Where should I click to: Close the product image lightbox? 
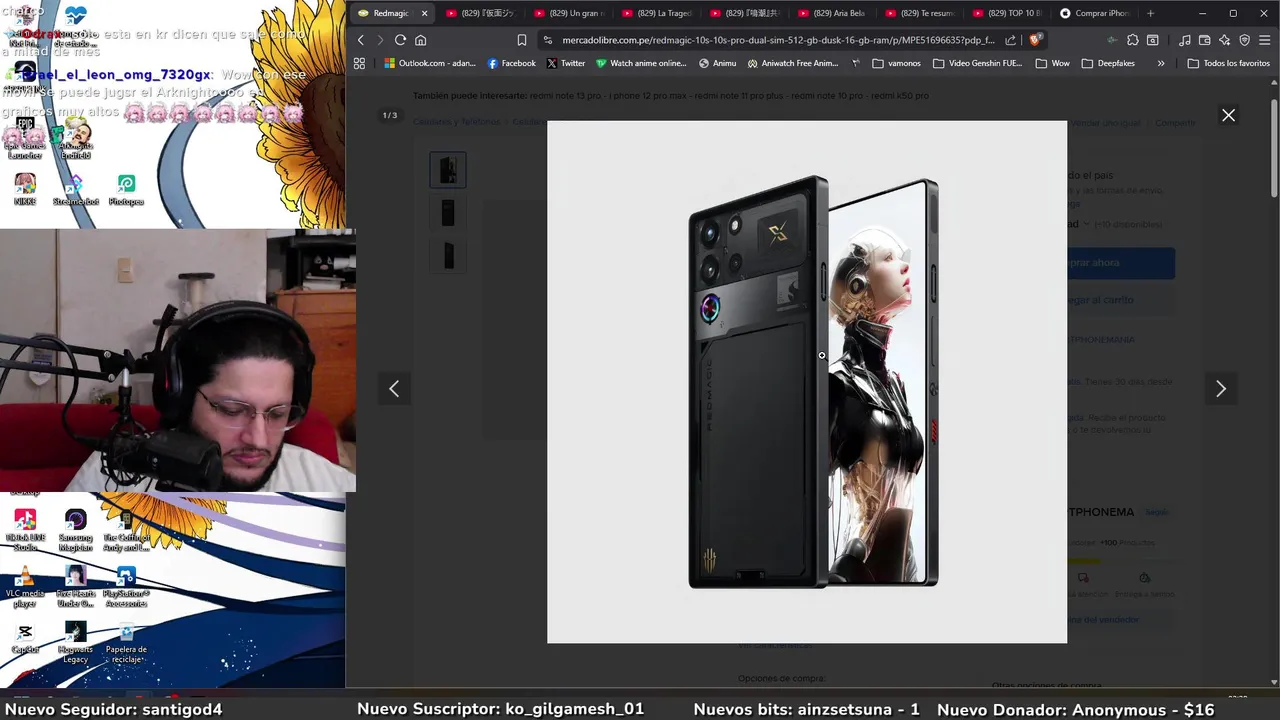click(x=1228, y=115)
